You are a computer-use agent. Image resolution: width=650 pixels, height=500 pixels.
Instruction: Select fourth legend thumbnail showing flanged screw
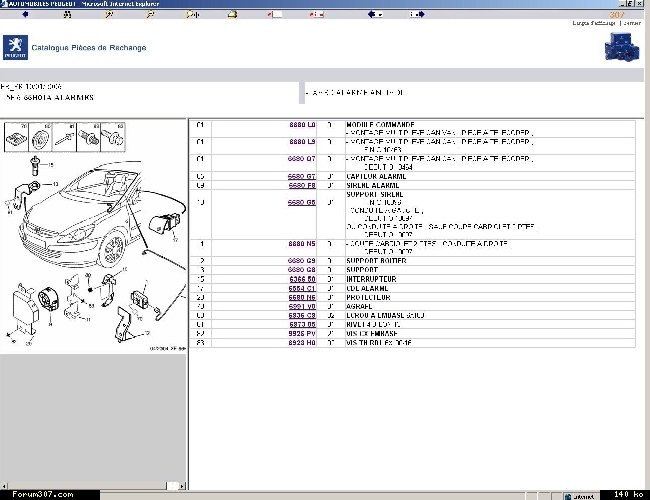88,137
